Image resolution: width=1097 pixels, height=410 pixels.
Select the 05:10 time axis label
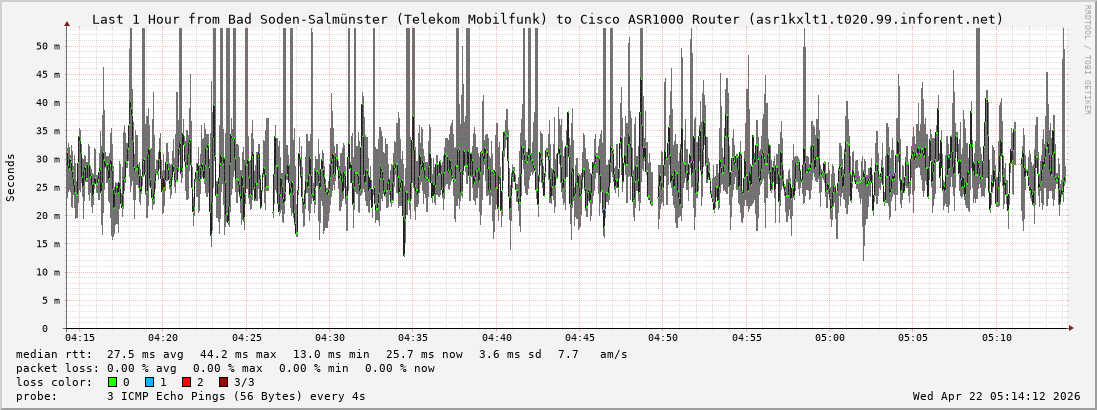tap(996, 338)
